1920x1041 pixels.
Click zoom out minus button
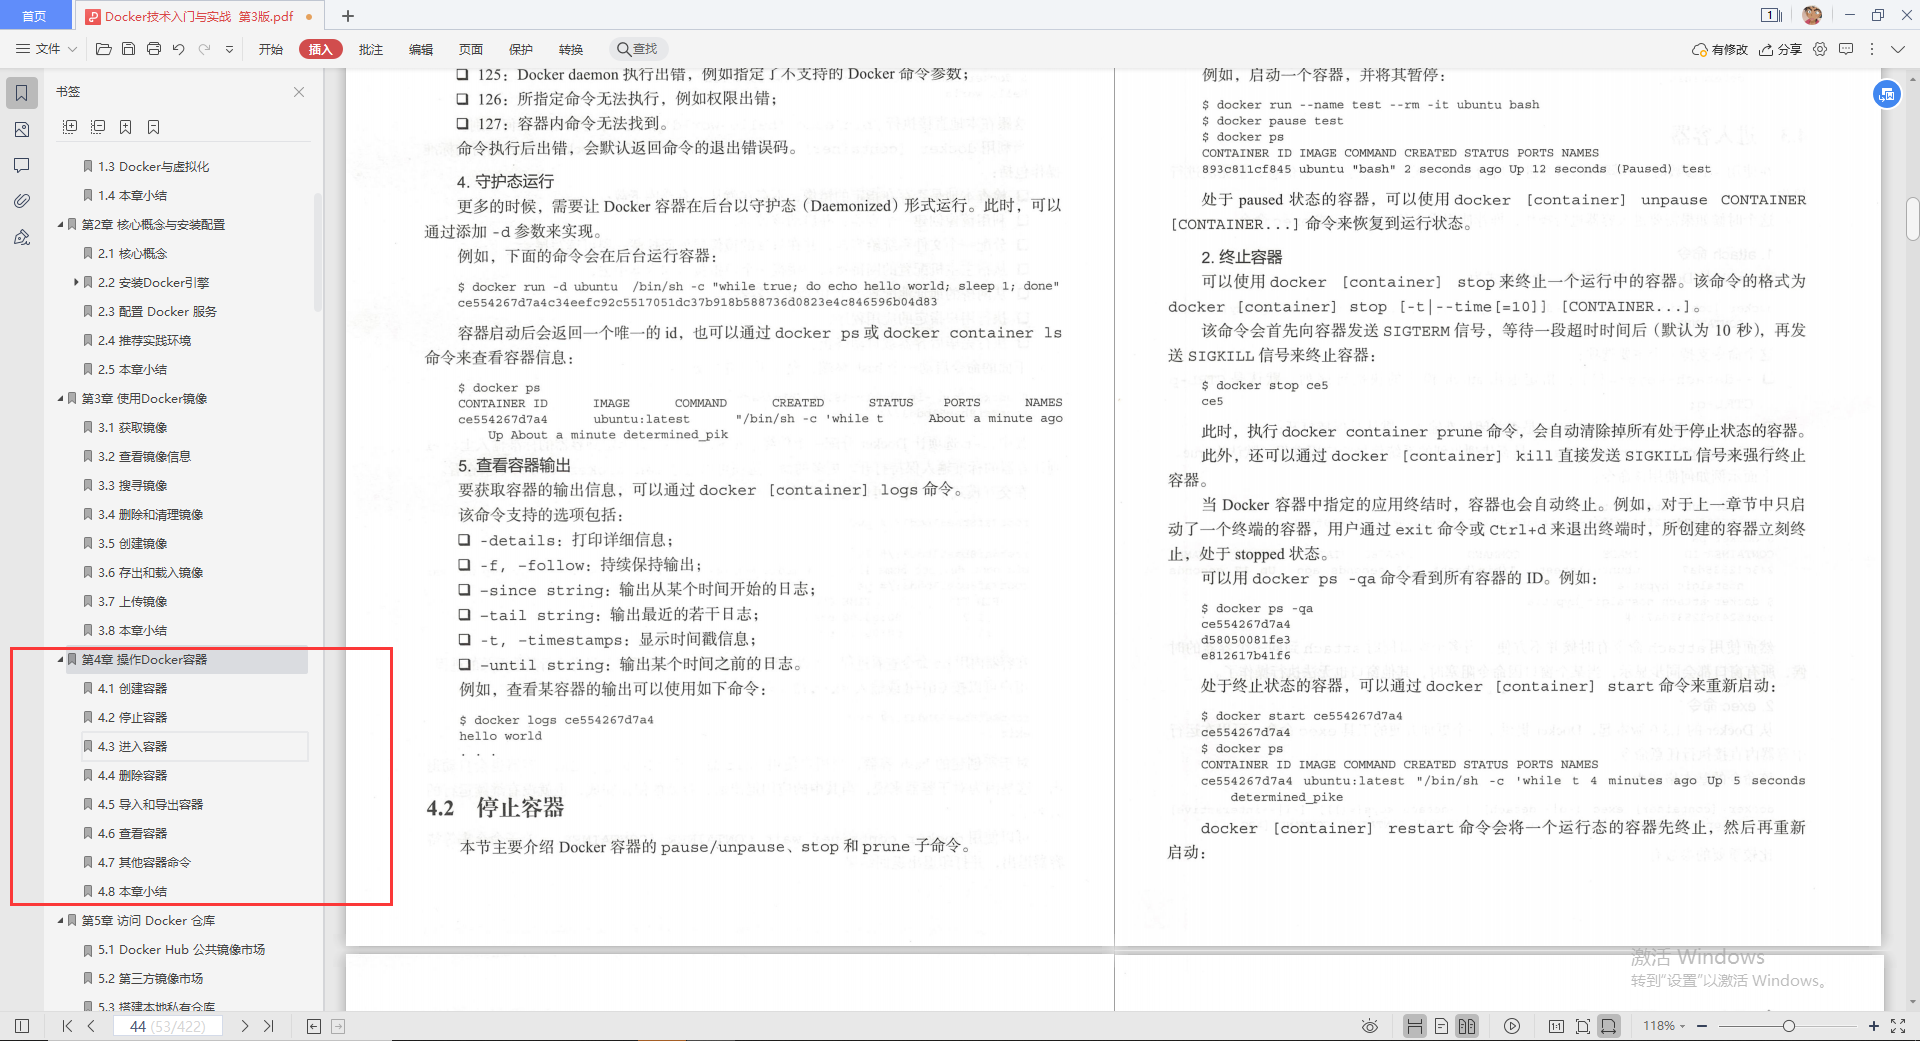click(x=1702, y=1026)
